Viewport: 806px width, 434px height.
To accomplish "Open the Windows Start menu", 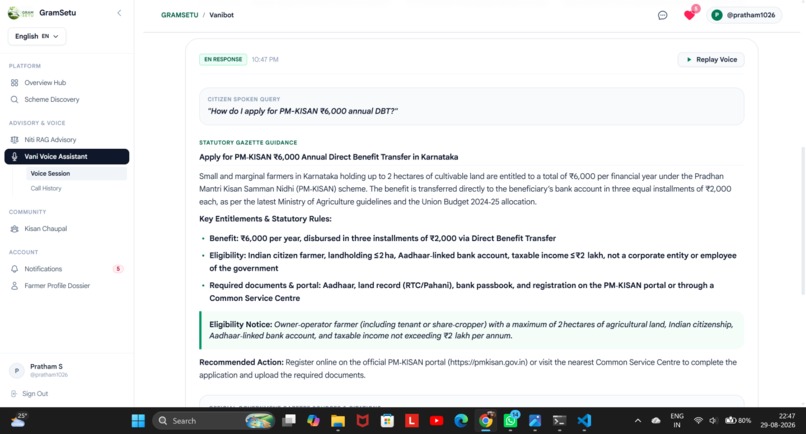I will [x=138, y=421].
